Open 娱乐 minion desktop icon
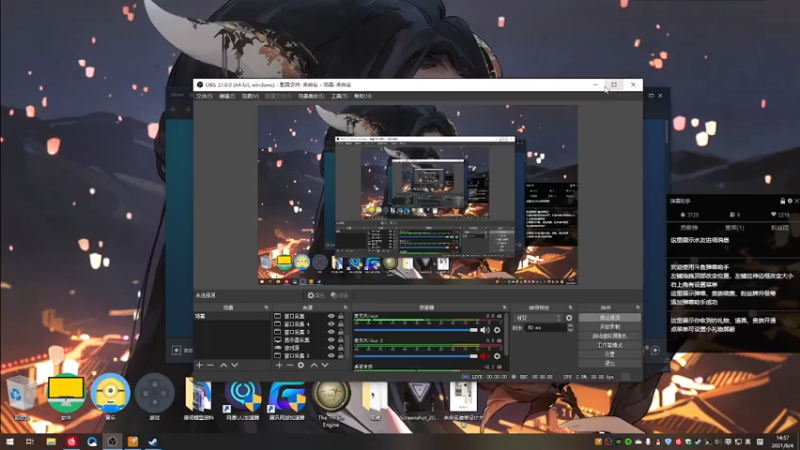The height and width of the screenshot is (450, 800). pos(110,396)
